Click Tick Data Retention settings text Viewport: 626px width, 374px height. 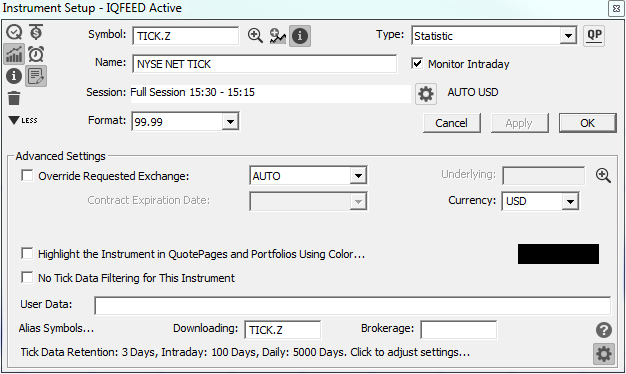[x=245, y=352]
